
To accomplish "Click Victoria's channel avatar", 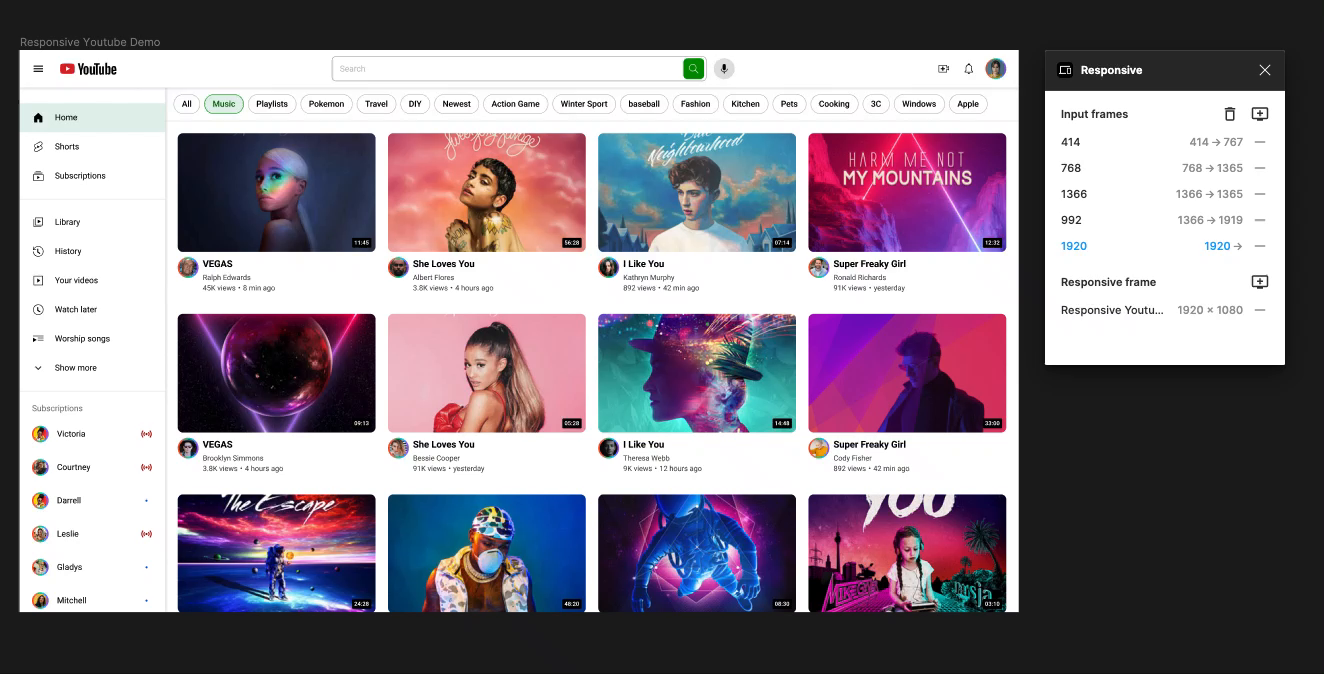I will [40, 434].
